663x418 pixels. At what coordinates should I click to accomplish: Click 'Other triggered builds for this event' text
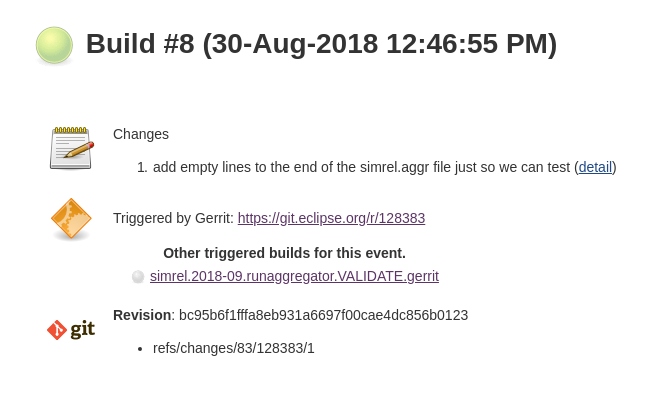[284, 253]
